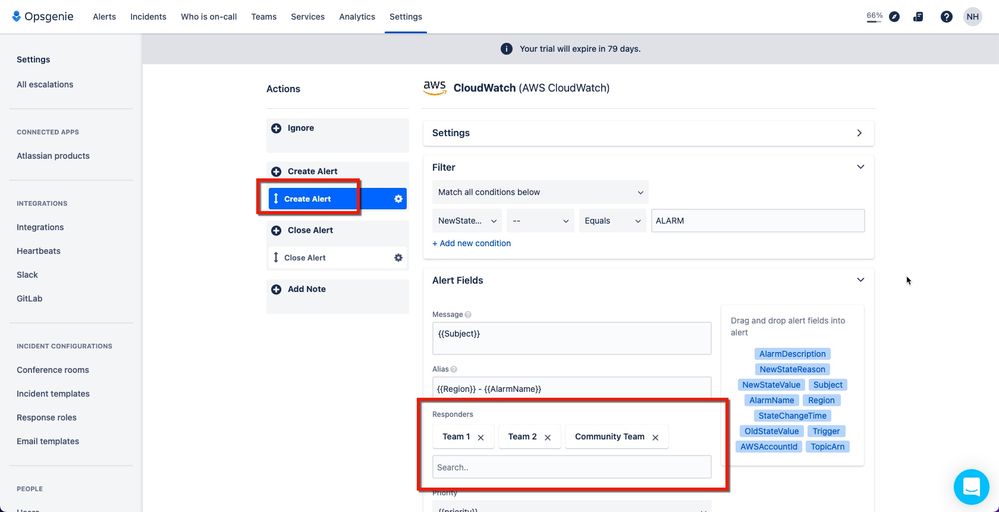Click the AWS logo
This screenshot has width=999, height=512.
pos(435,88)
